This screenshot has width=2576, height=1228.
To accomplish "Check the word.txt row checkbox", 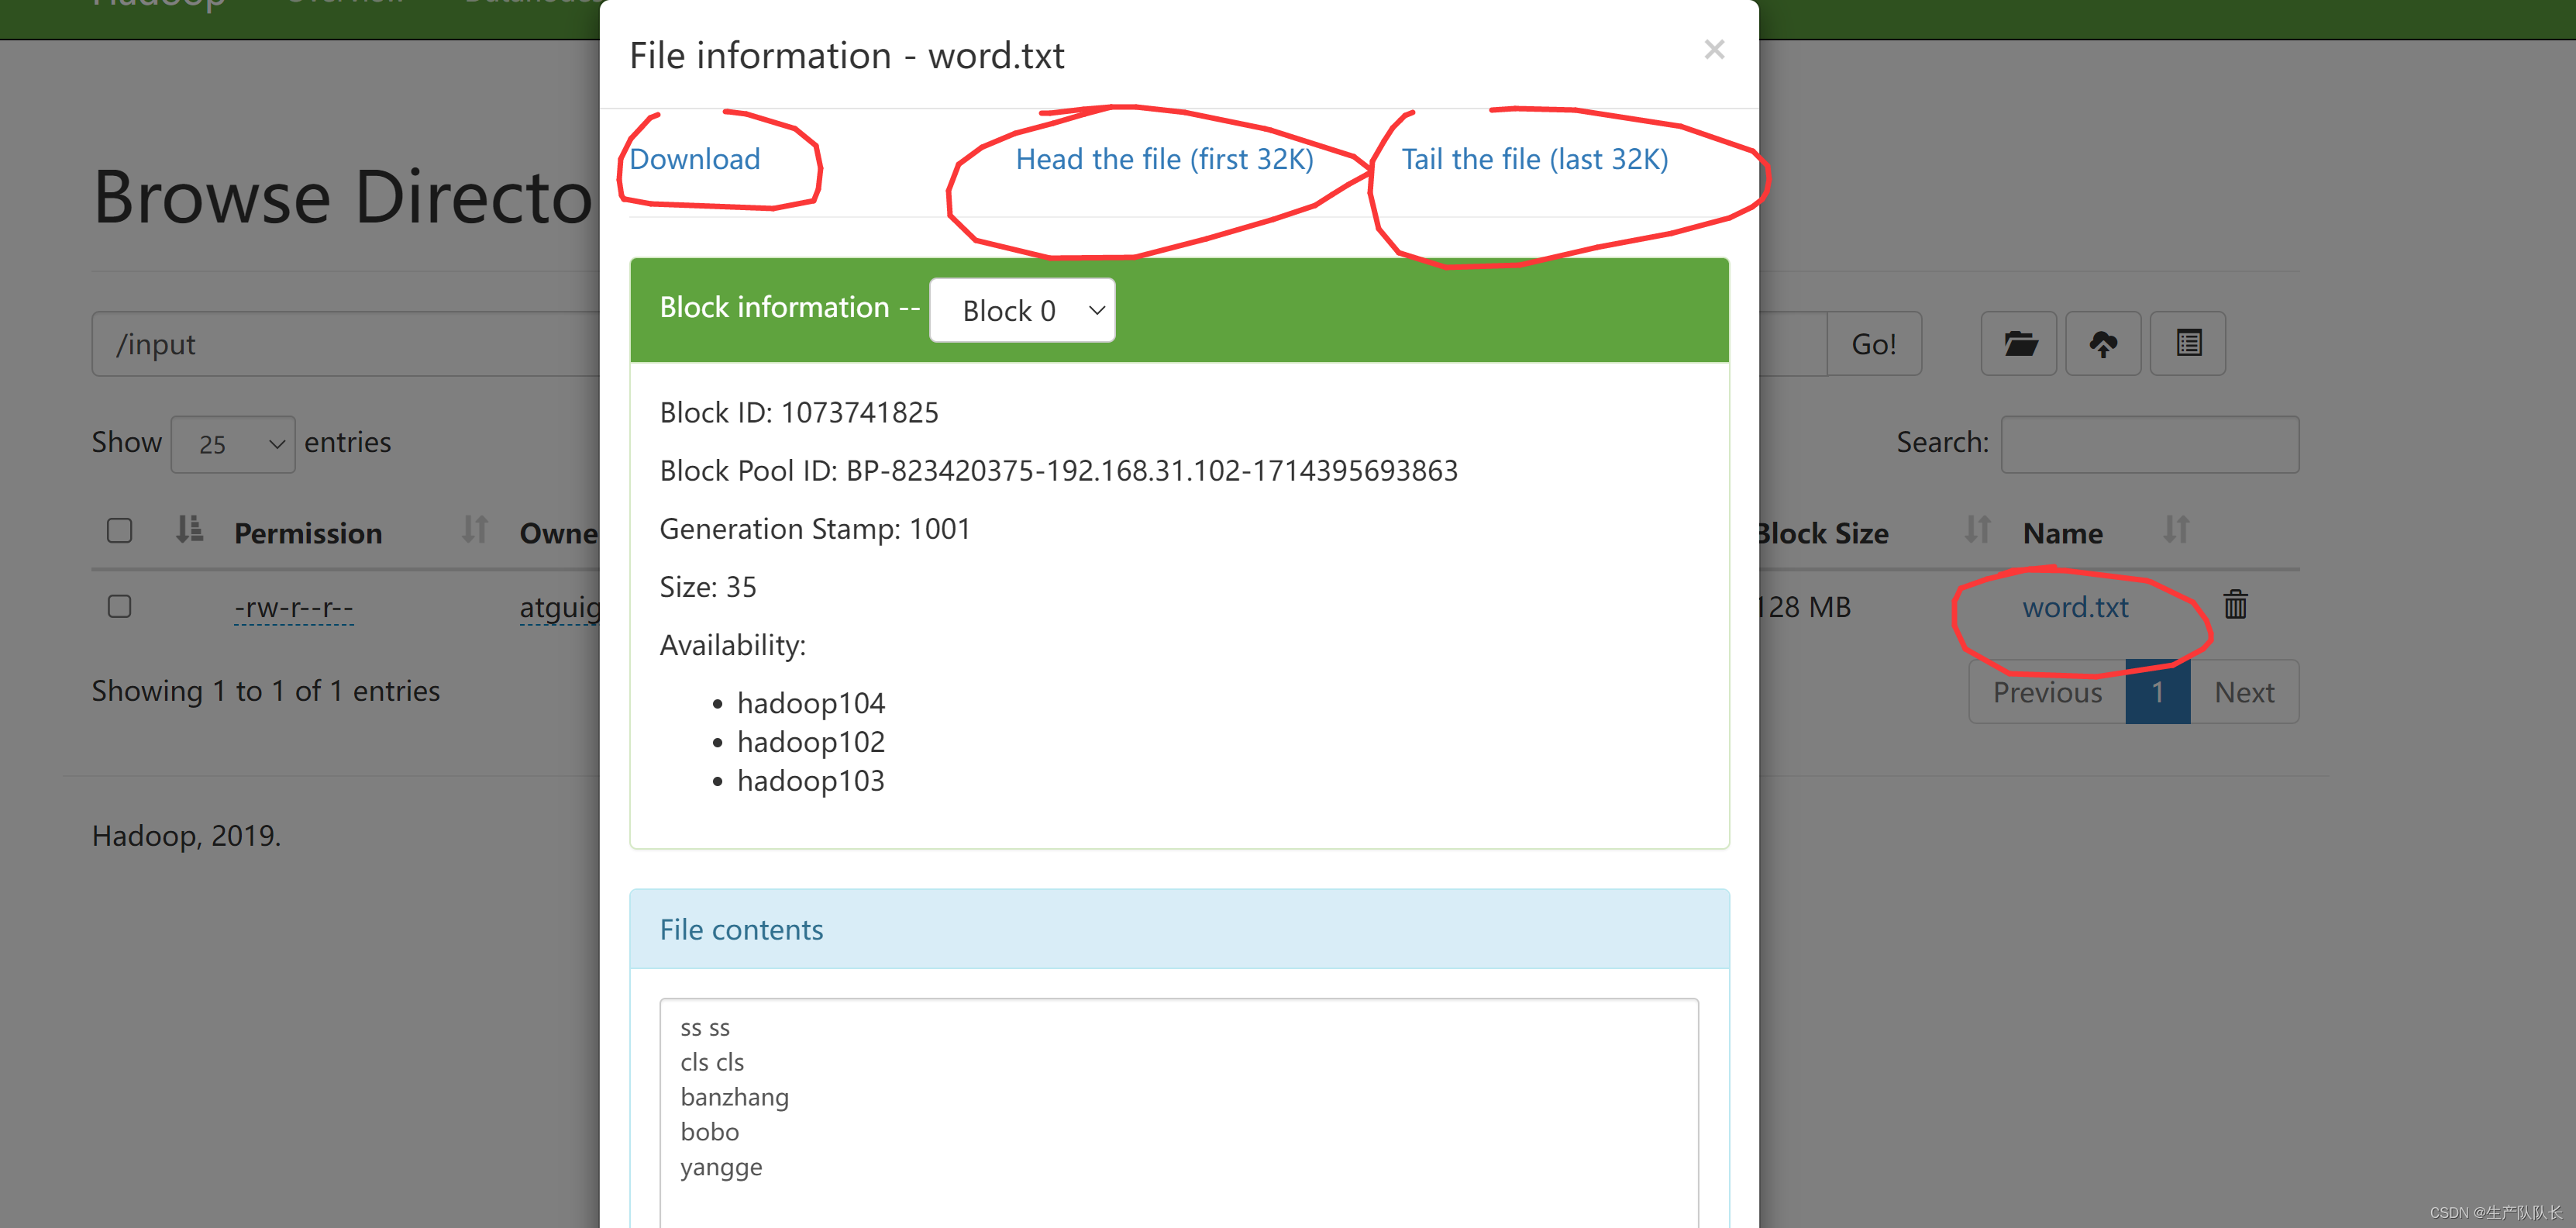I will click(120, 607).
